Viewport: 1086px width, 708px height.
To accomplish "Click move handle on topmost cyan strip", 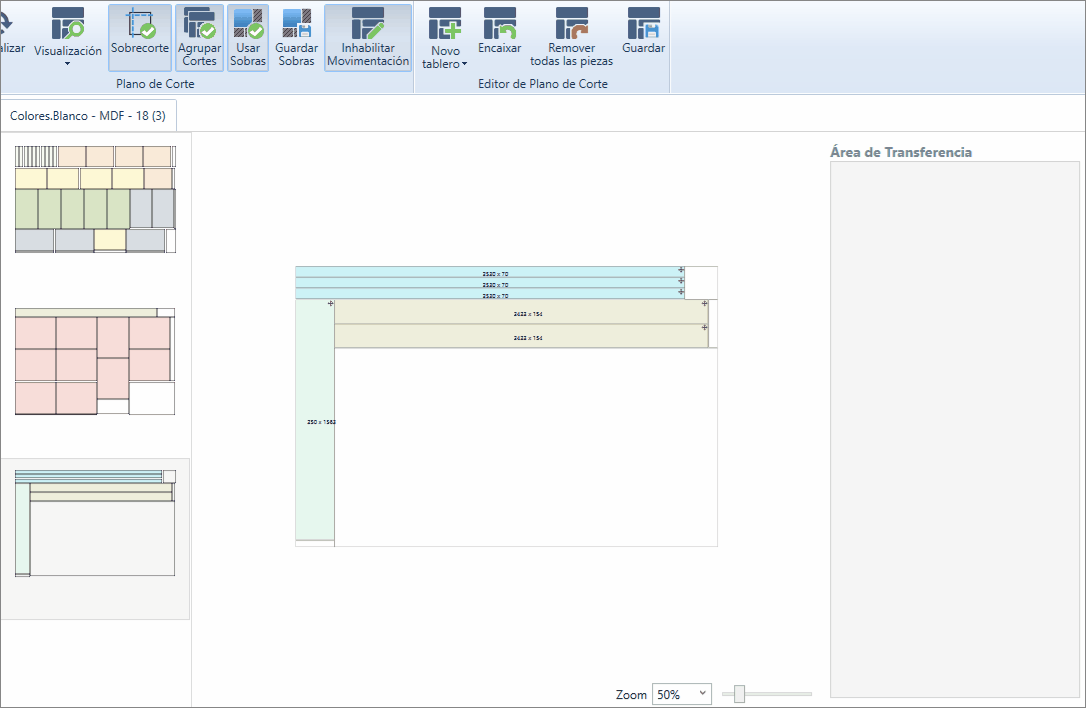I will tap(681, 270).
